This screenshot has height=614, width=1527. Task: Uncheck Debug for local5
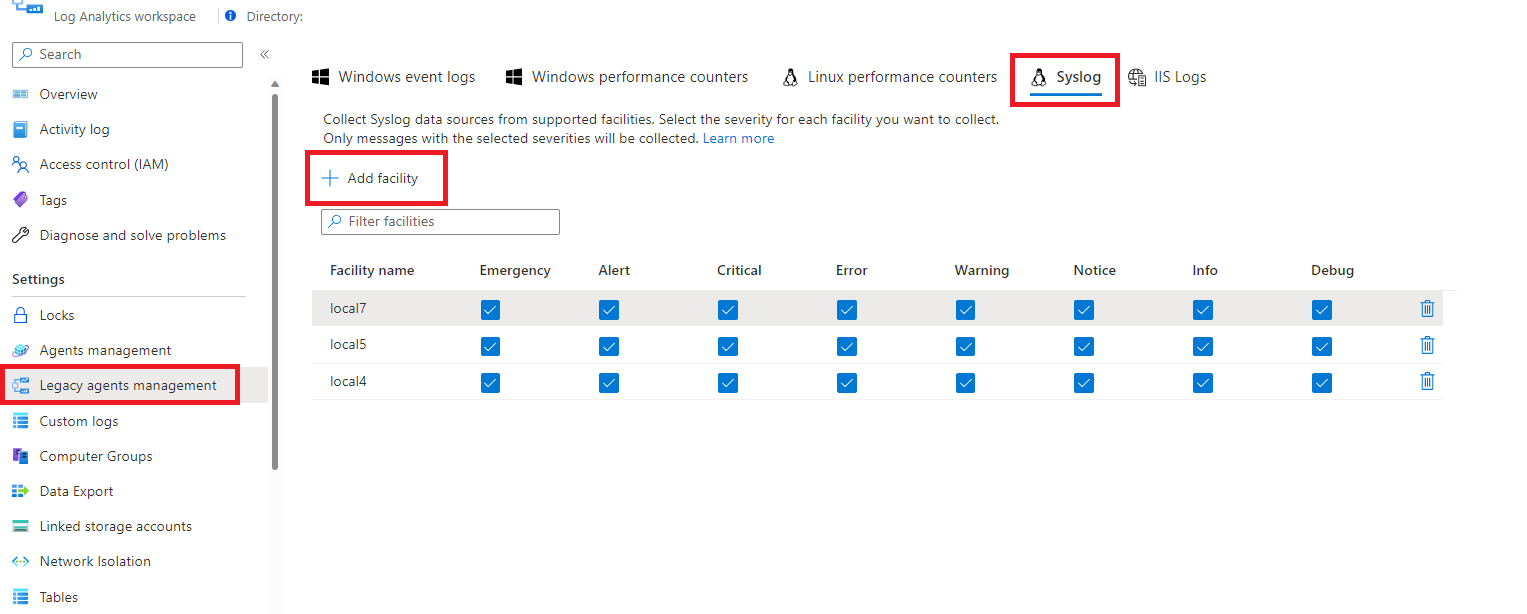1322,346
